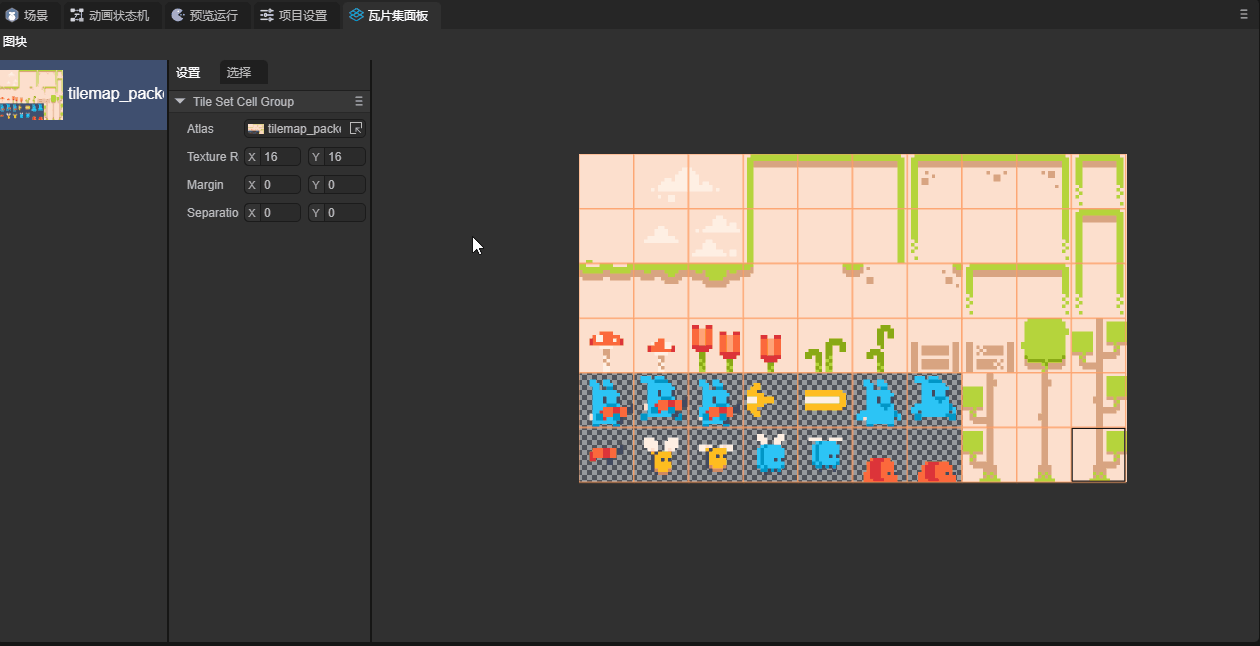Open the Tile Set Cell Group options menu
The image size is (1260, 646).
359,102
